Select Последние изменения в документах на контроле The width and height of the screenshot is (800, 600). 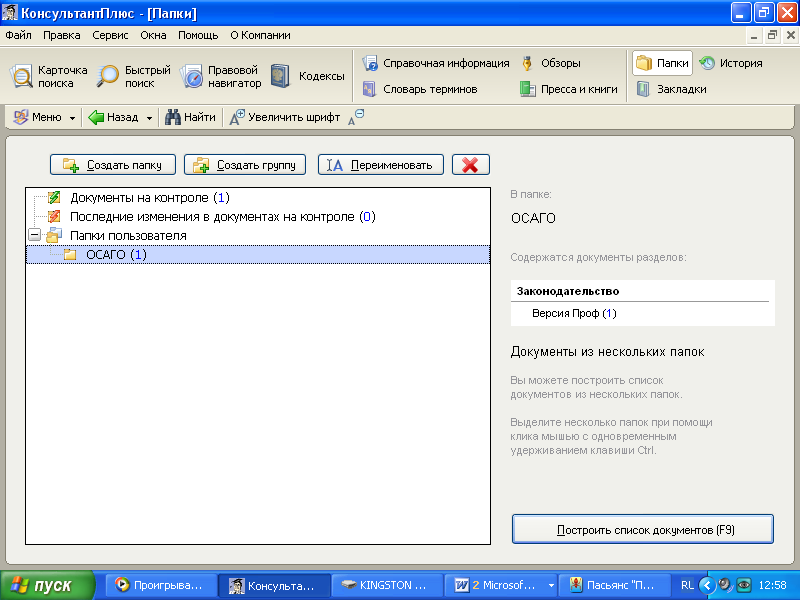click(222, 217)
